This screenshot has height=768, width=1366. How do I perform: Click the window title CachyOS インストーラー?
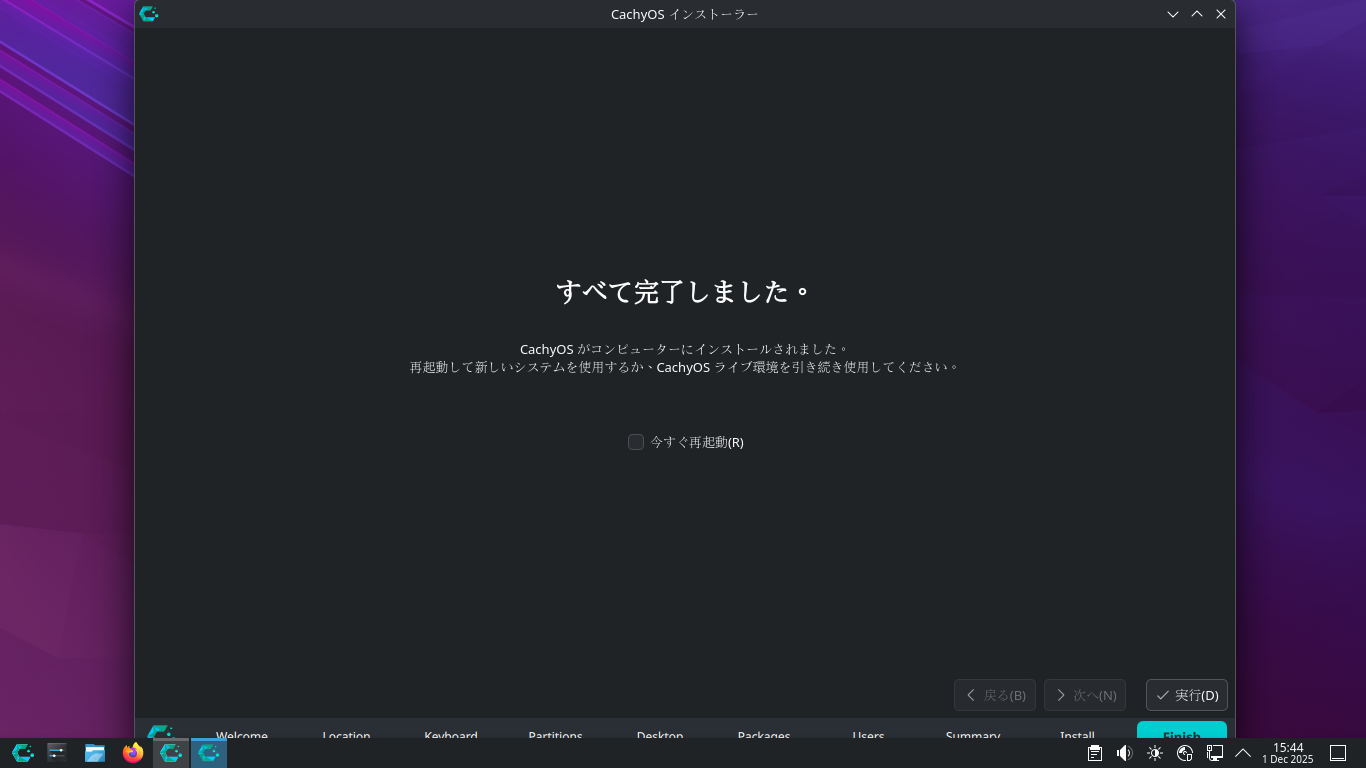pyautogui.click(x=685, y=14)
